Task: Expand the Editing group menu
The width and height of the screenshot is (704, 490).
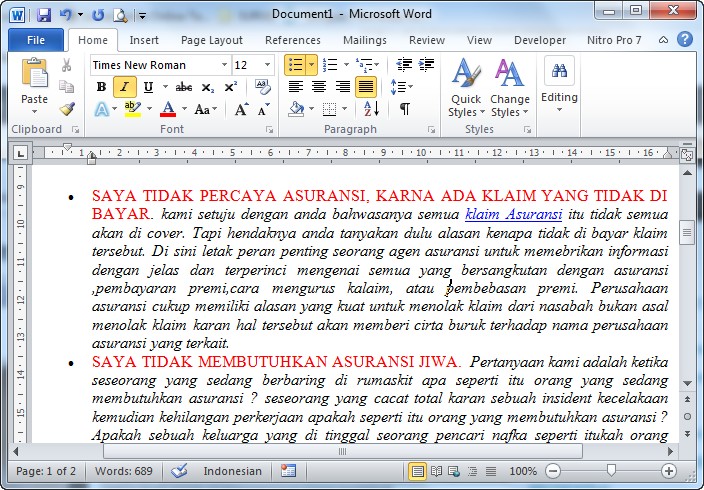Action: tap(559, 85)
